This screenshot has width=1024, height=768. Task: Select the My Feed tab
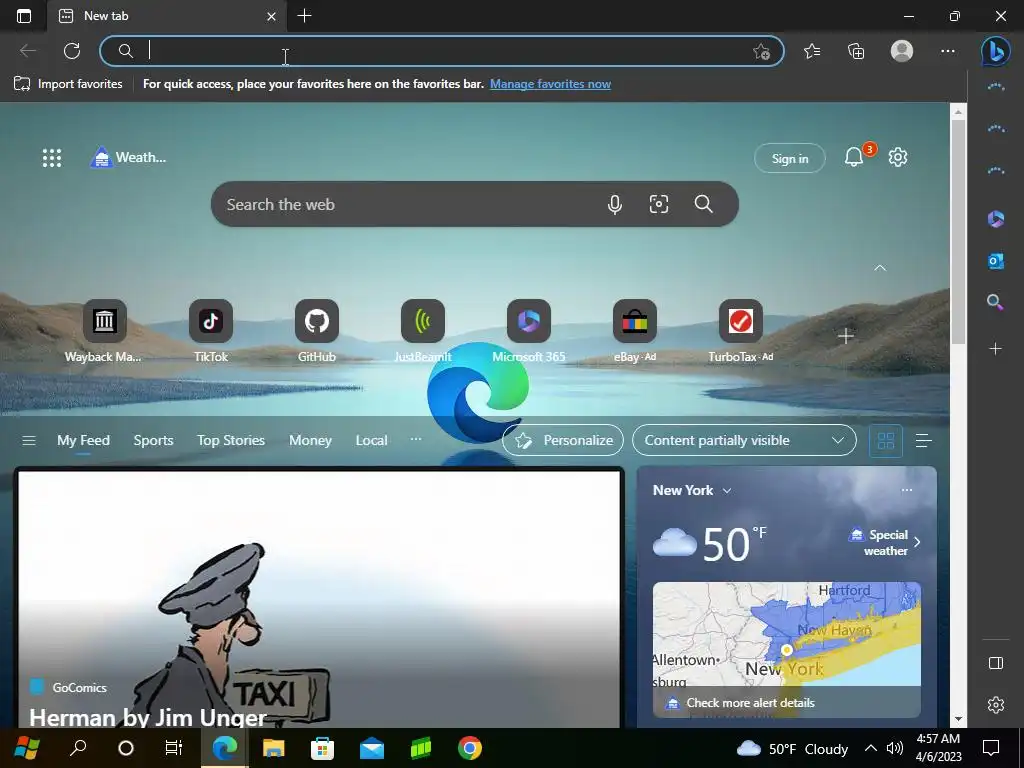pos(83,440)
